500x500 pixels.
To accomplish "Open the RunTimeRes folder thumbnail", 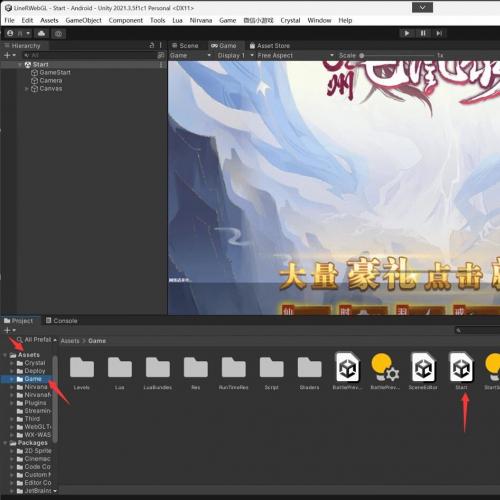I will click(x=234, y=368).
